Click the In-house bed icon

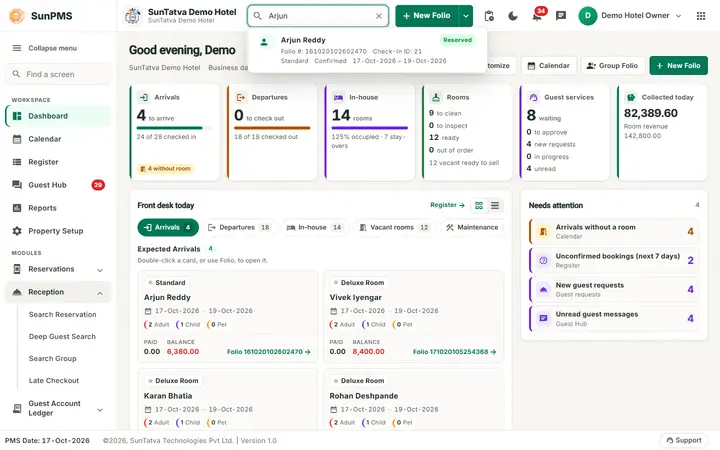click(338, 97)
